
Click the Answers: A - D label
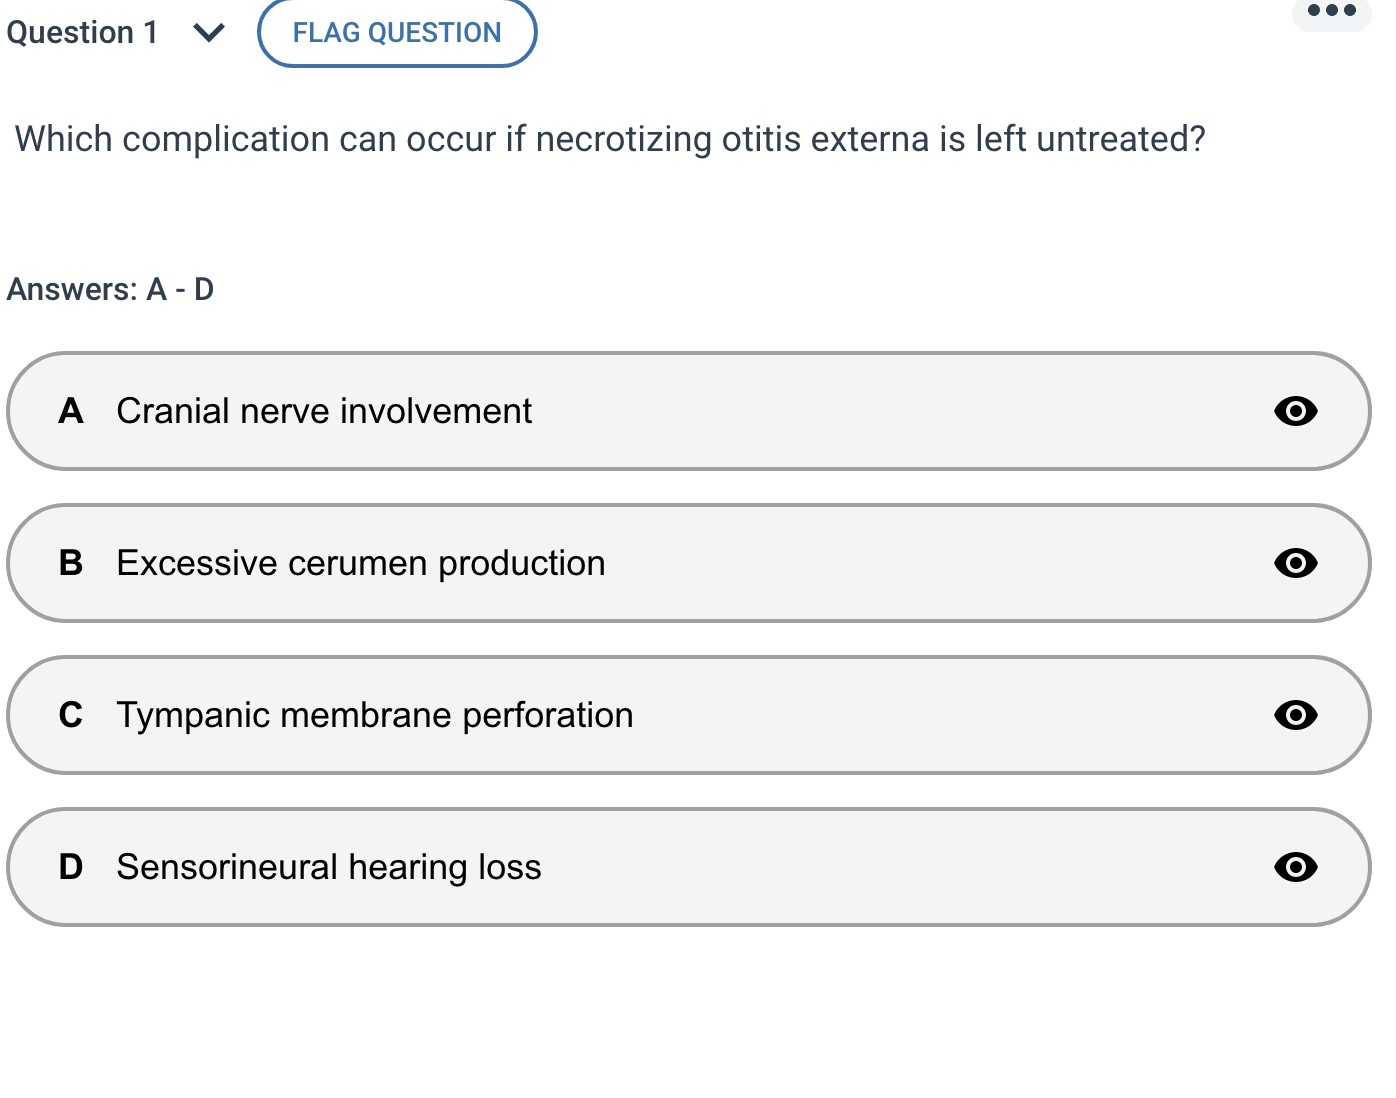tap(110, 289)
